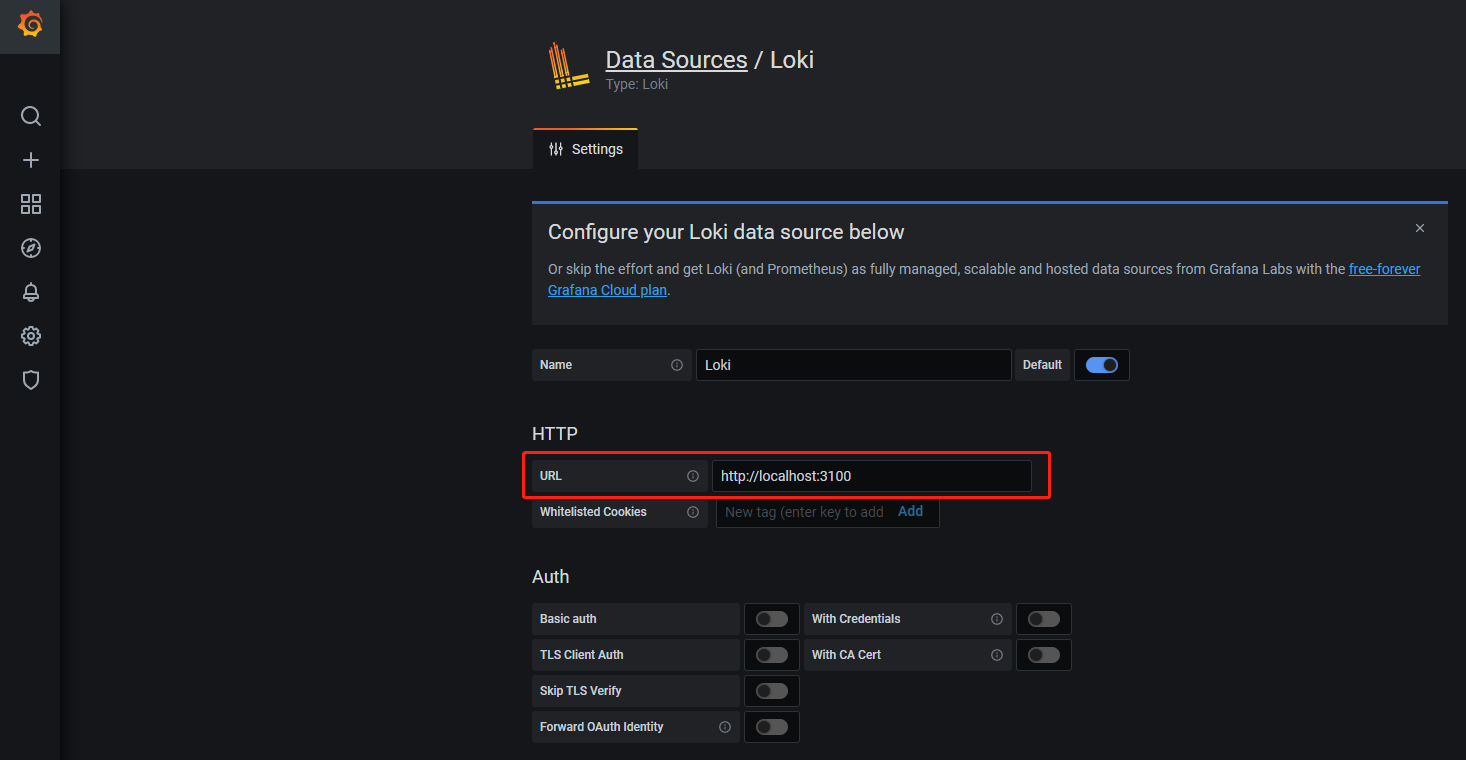Click the With CA Cert info icon
Screen dimensions: 1466x760
point(997,655)
